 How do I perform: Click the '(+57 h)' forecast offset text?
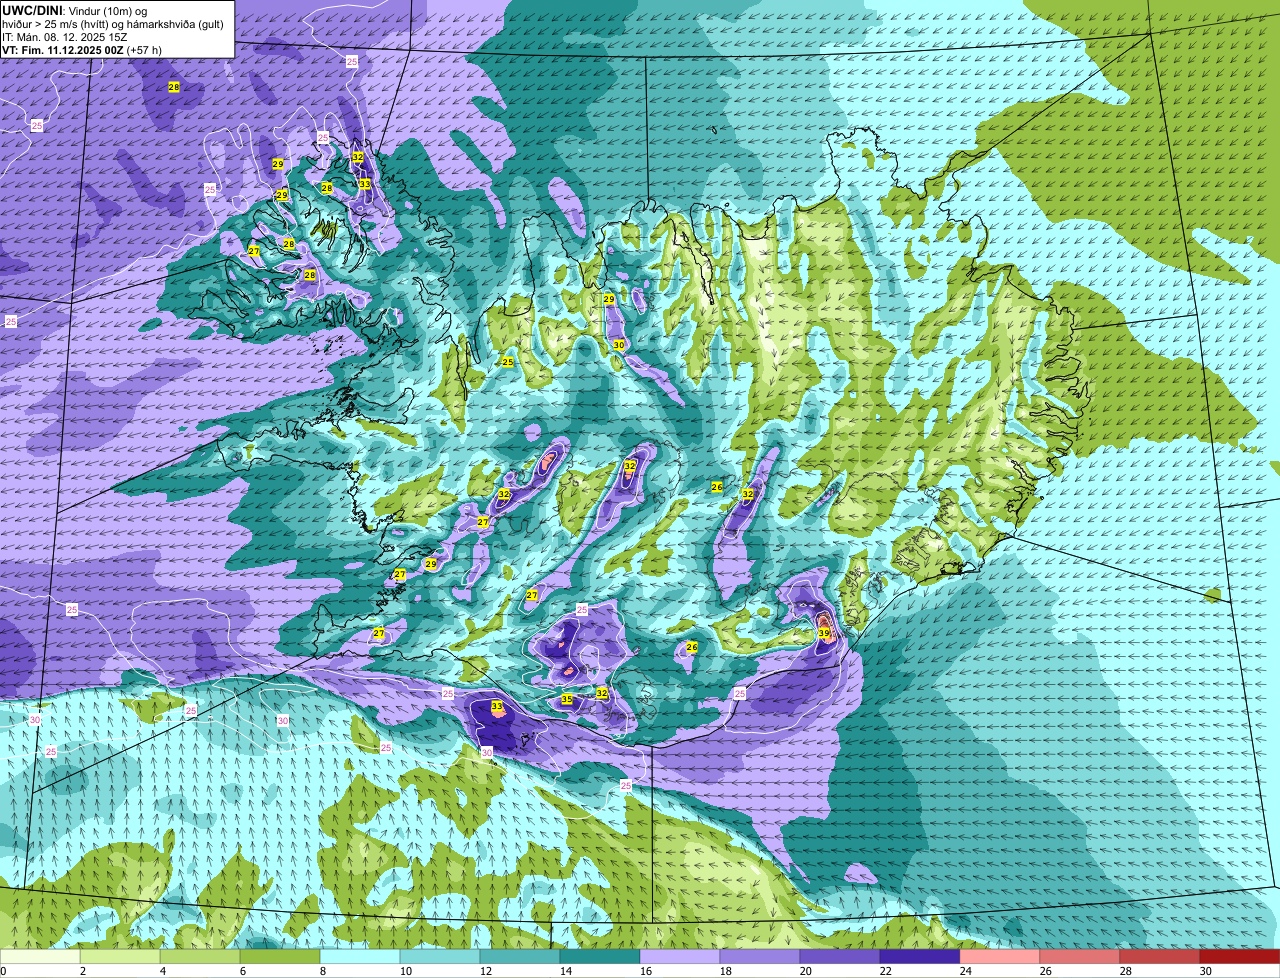pos(144,49)
